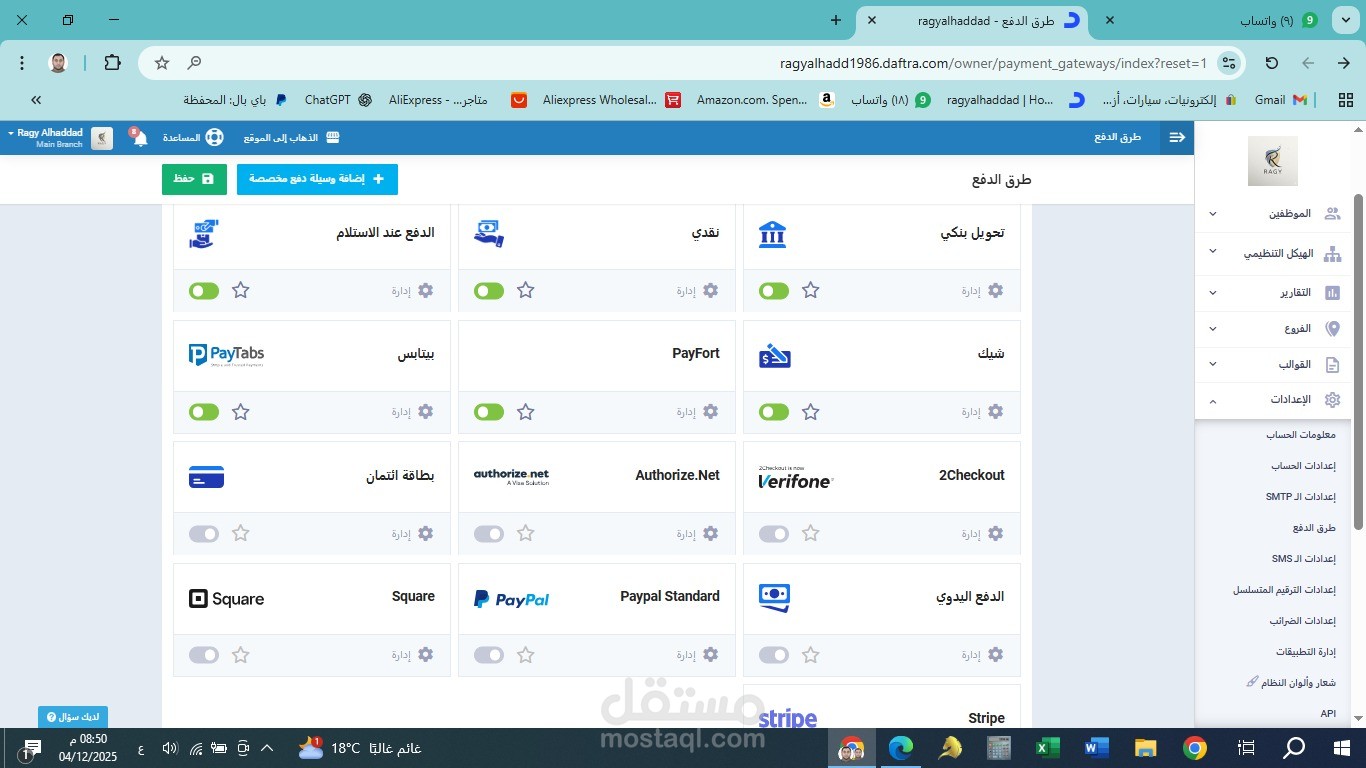
Task: Click the star on manual payment الدفع اليدوي card
Action: tap(811, 655)
